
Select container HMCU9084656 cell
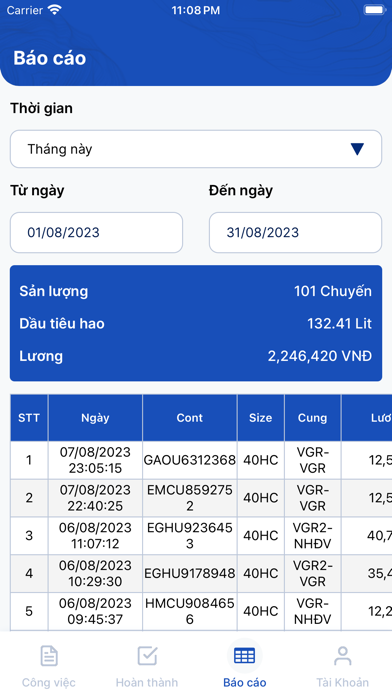(190, 611)
